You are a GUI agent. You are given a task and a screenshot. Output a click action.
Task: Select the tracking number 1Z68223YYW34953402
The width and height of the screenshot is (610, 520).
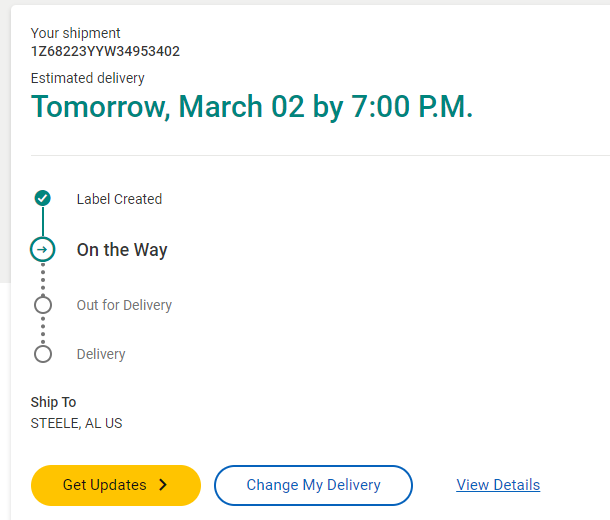coord(105,51)
